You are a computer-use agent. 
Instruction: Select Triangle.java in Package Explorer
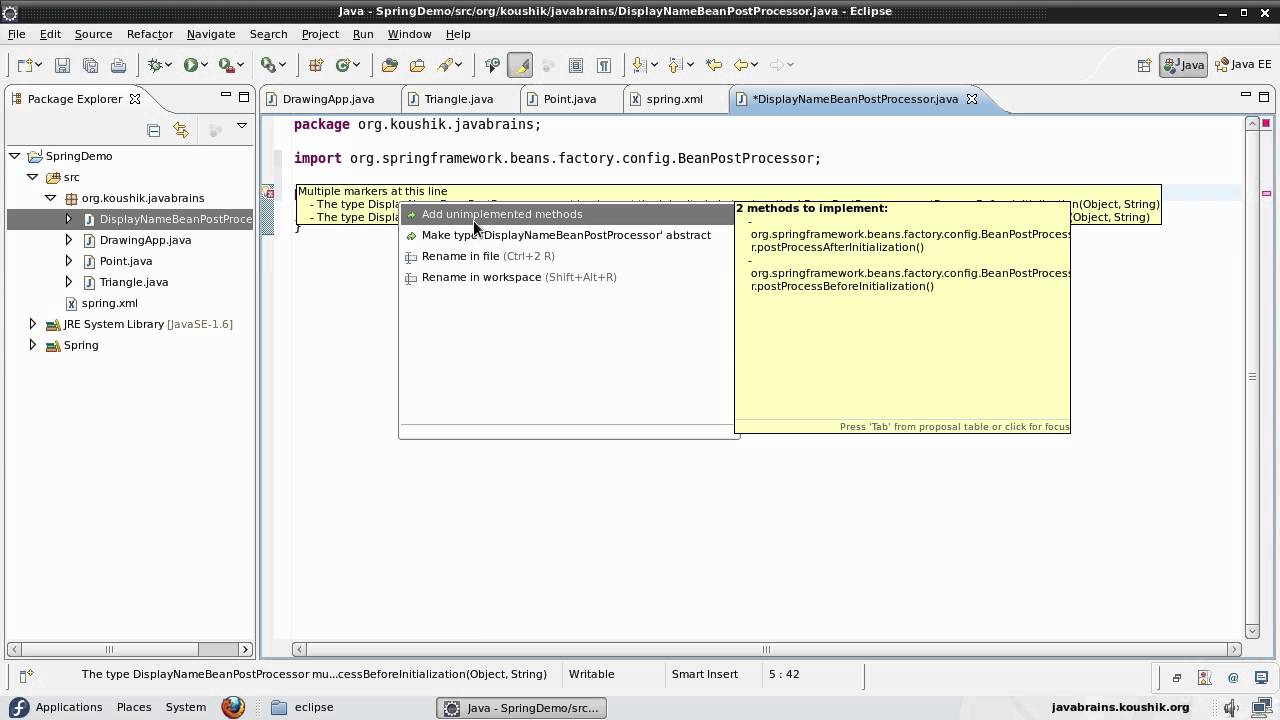pos(133,282)
